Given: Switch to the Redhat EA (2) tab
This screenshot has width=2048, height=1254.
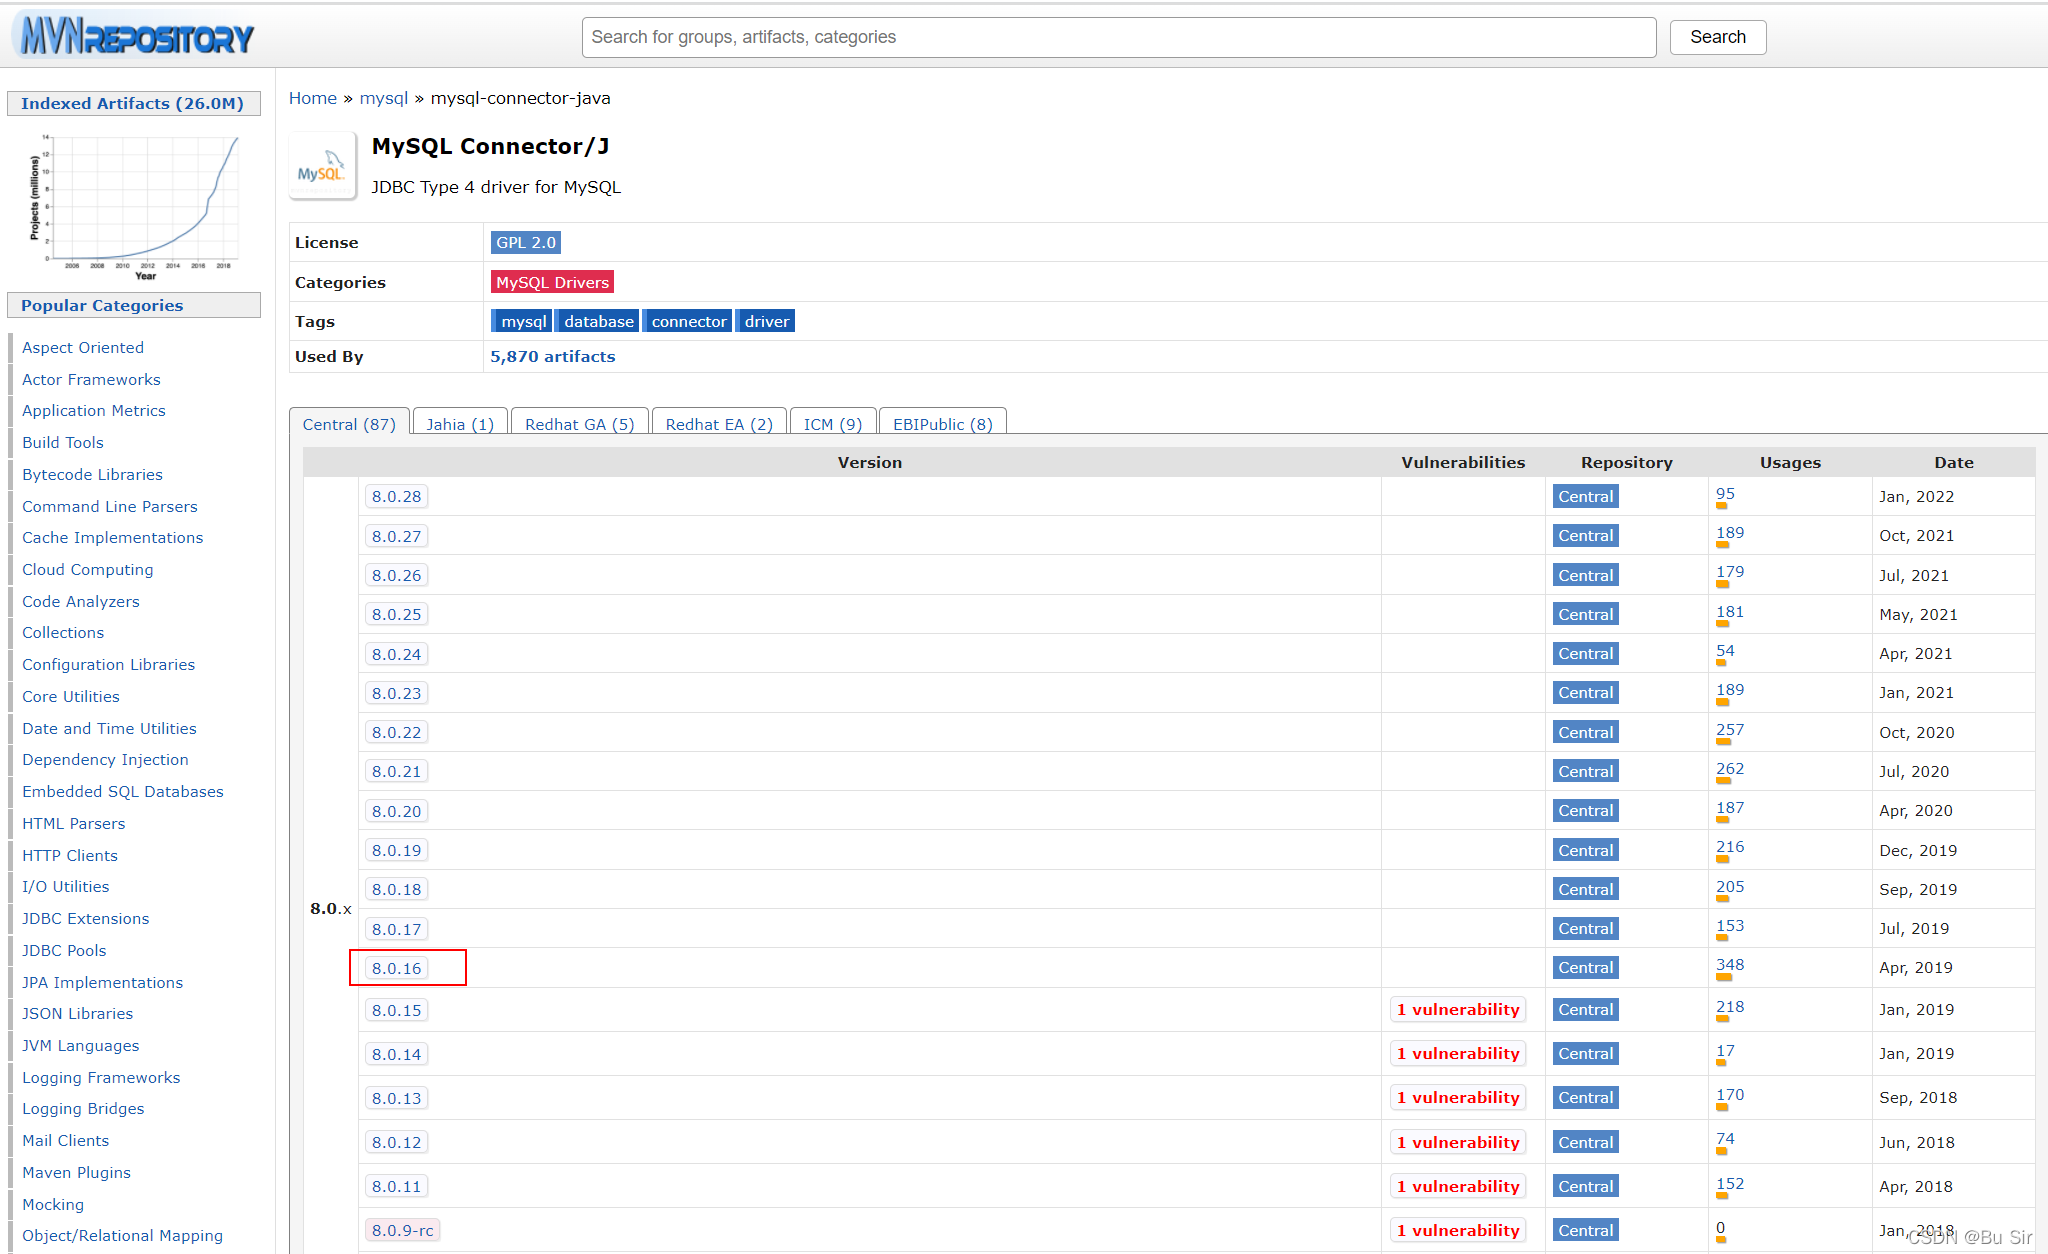Looking at the screenshot, I should click(719, 424).
